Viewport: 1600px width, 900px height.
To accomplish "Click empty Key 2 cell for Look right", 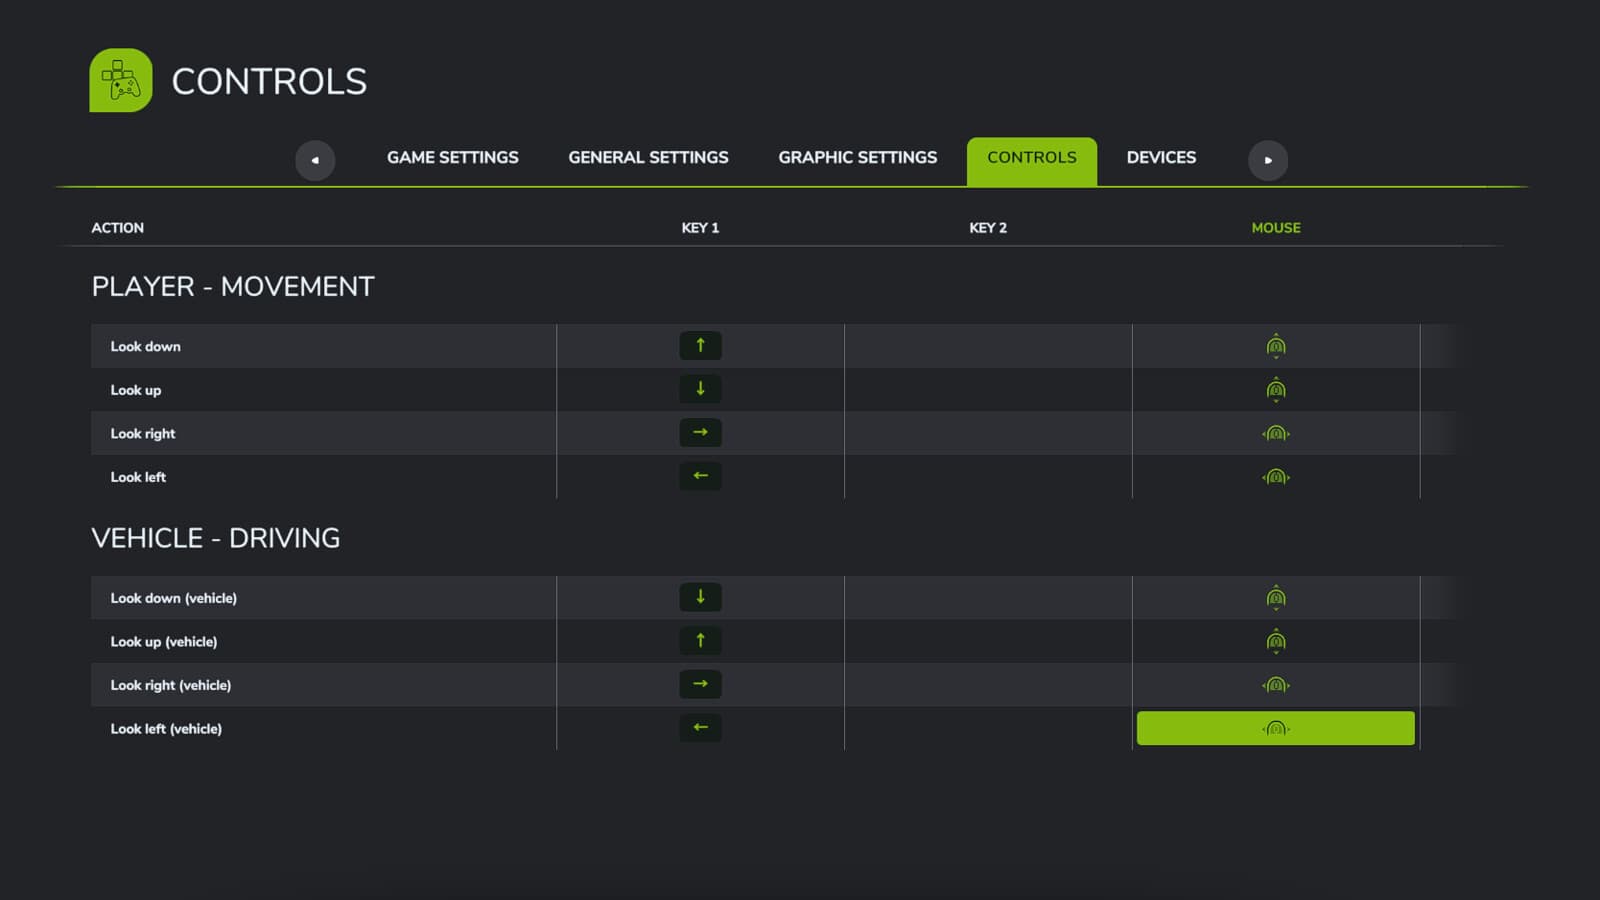I will coord(988,433).
